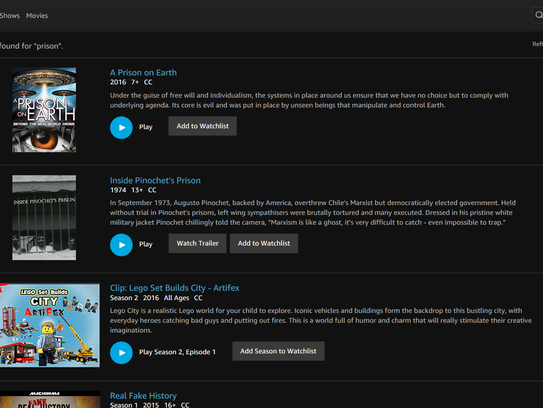Add A Prison on Earth to Watchlist
The height and width of the screenshot is (408, 543).
point(203,126)
